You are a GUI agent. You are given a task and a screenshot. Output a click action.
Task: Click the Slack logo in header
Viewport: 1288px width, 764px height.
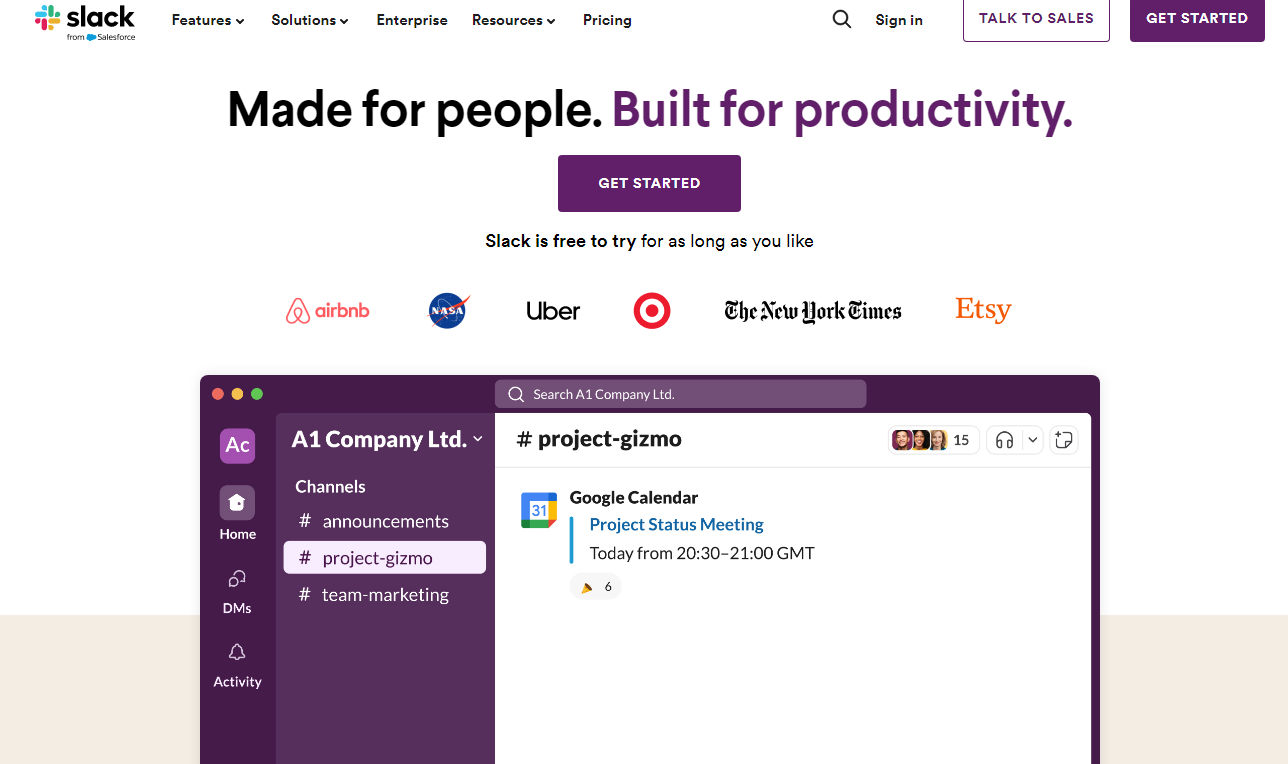(x=85, y=21)
